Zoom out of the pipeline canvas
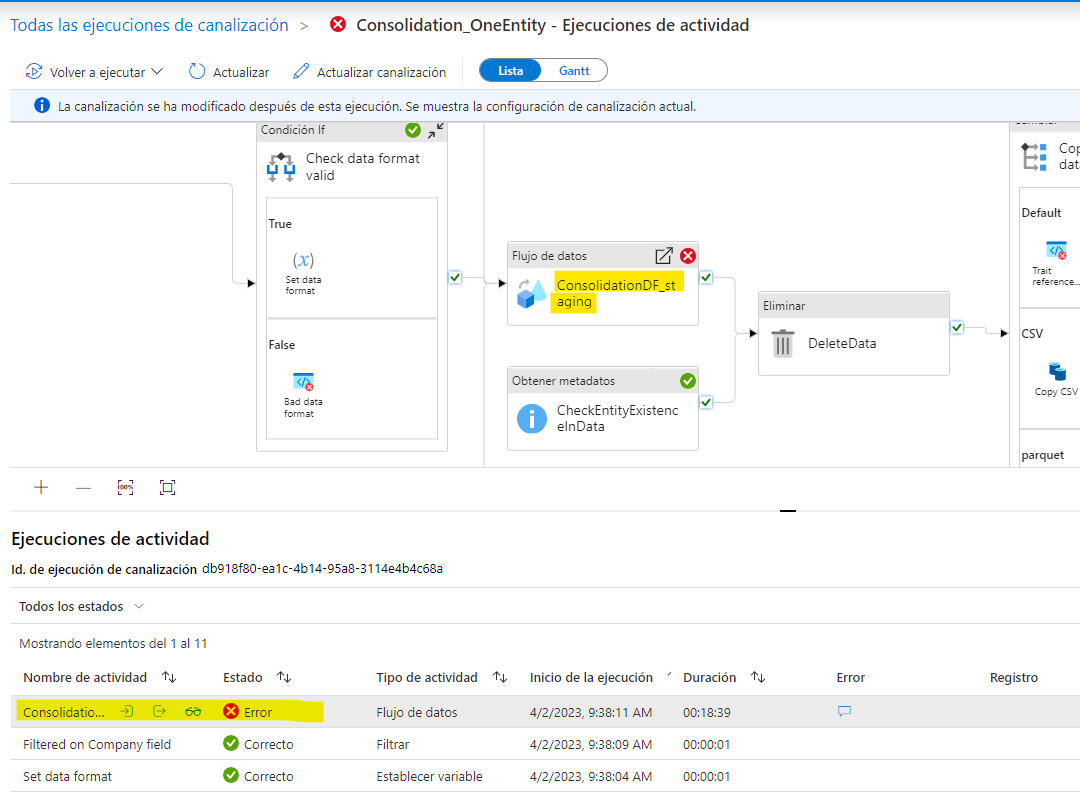The width and height of the screenshot is (1080, 793). tap(85, 488)
